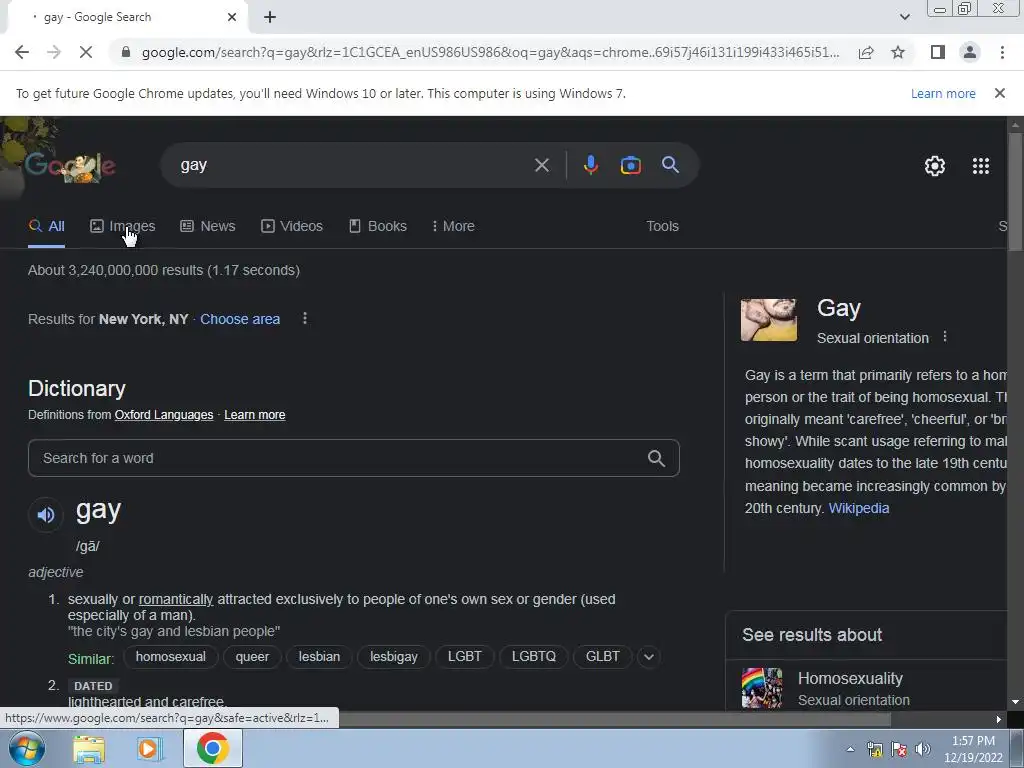Open volume control in system tray
Image resolution: width=1024 pixels, height=768 pixels.
(x=923, y=749)
